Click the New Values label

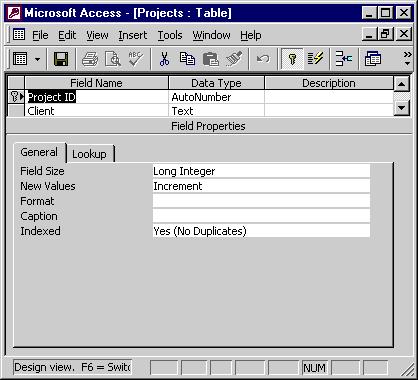tap(48, 186)
